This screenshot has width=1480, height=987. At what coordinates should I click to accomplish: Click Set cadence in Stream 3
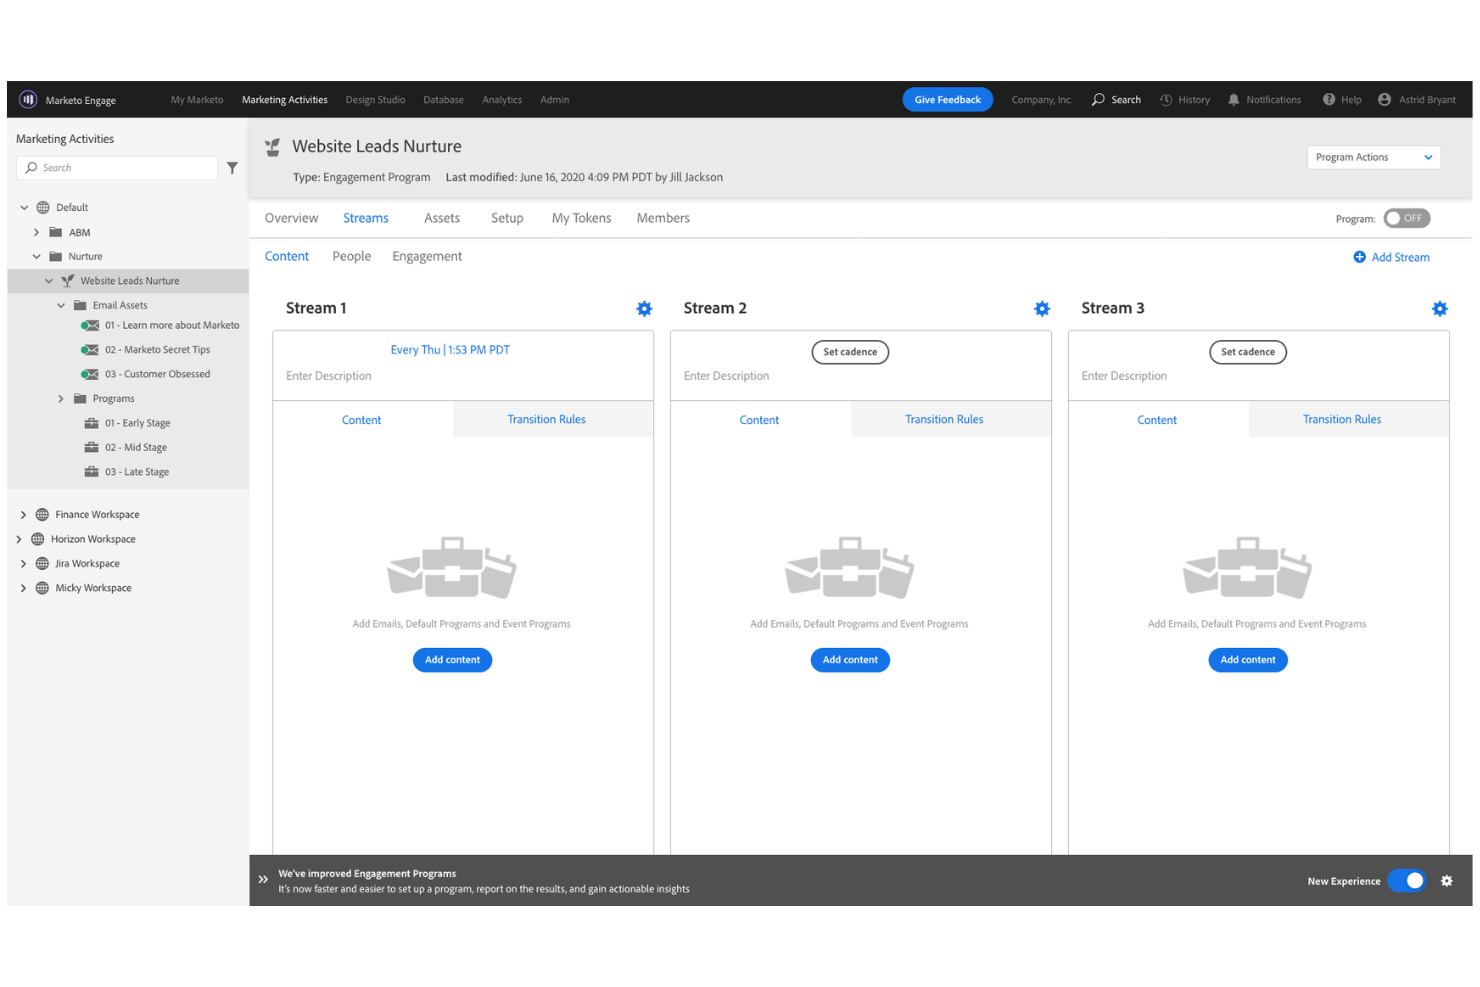pos(1248,352)
